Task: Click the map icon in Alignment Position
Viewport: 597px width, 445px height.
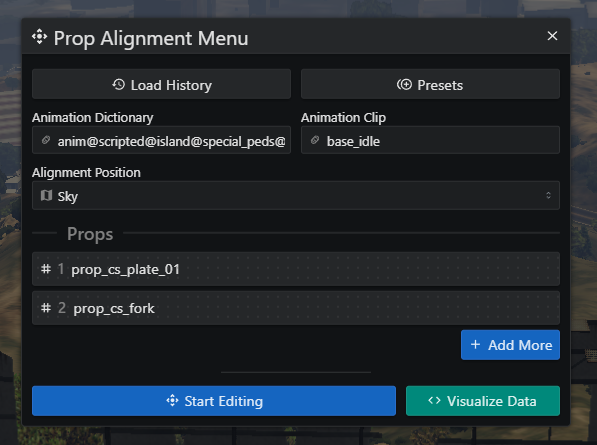Action: pyautogui.click(x=46, y=196)
